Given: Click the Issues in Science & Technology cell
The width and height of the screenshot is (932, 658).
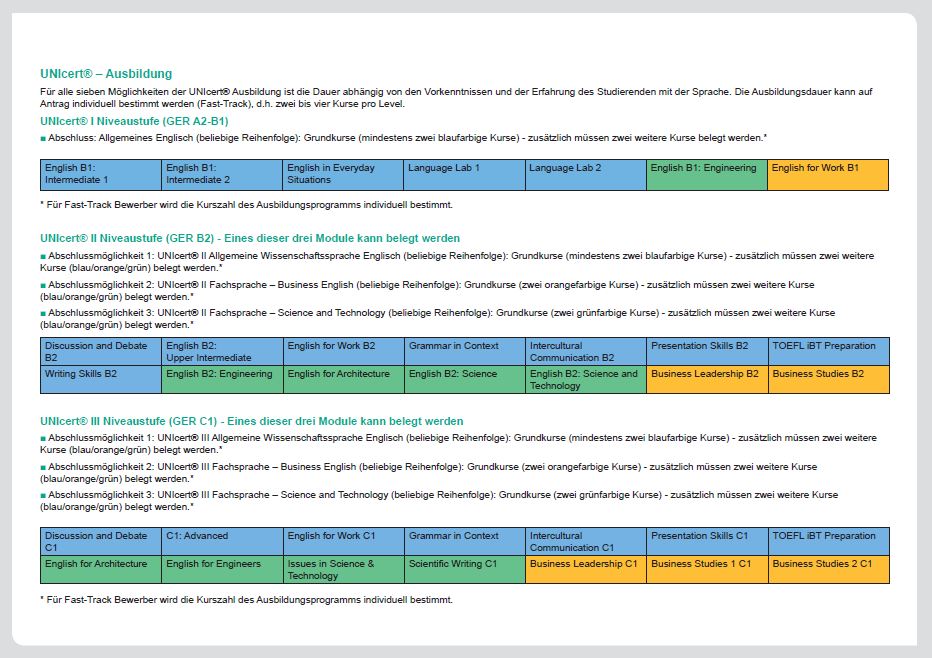Looking at the screenshot, I should (x=344, y=569).
